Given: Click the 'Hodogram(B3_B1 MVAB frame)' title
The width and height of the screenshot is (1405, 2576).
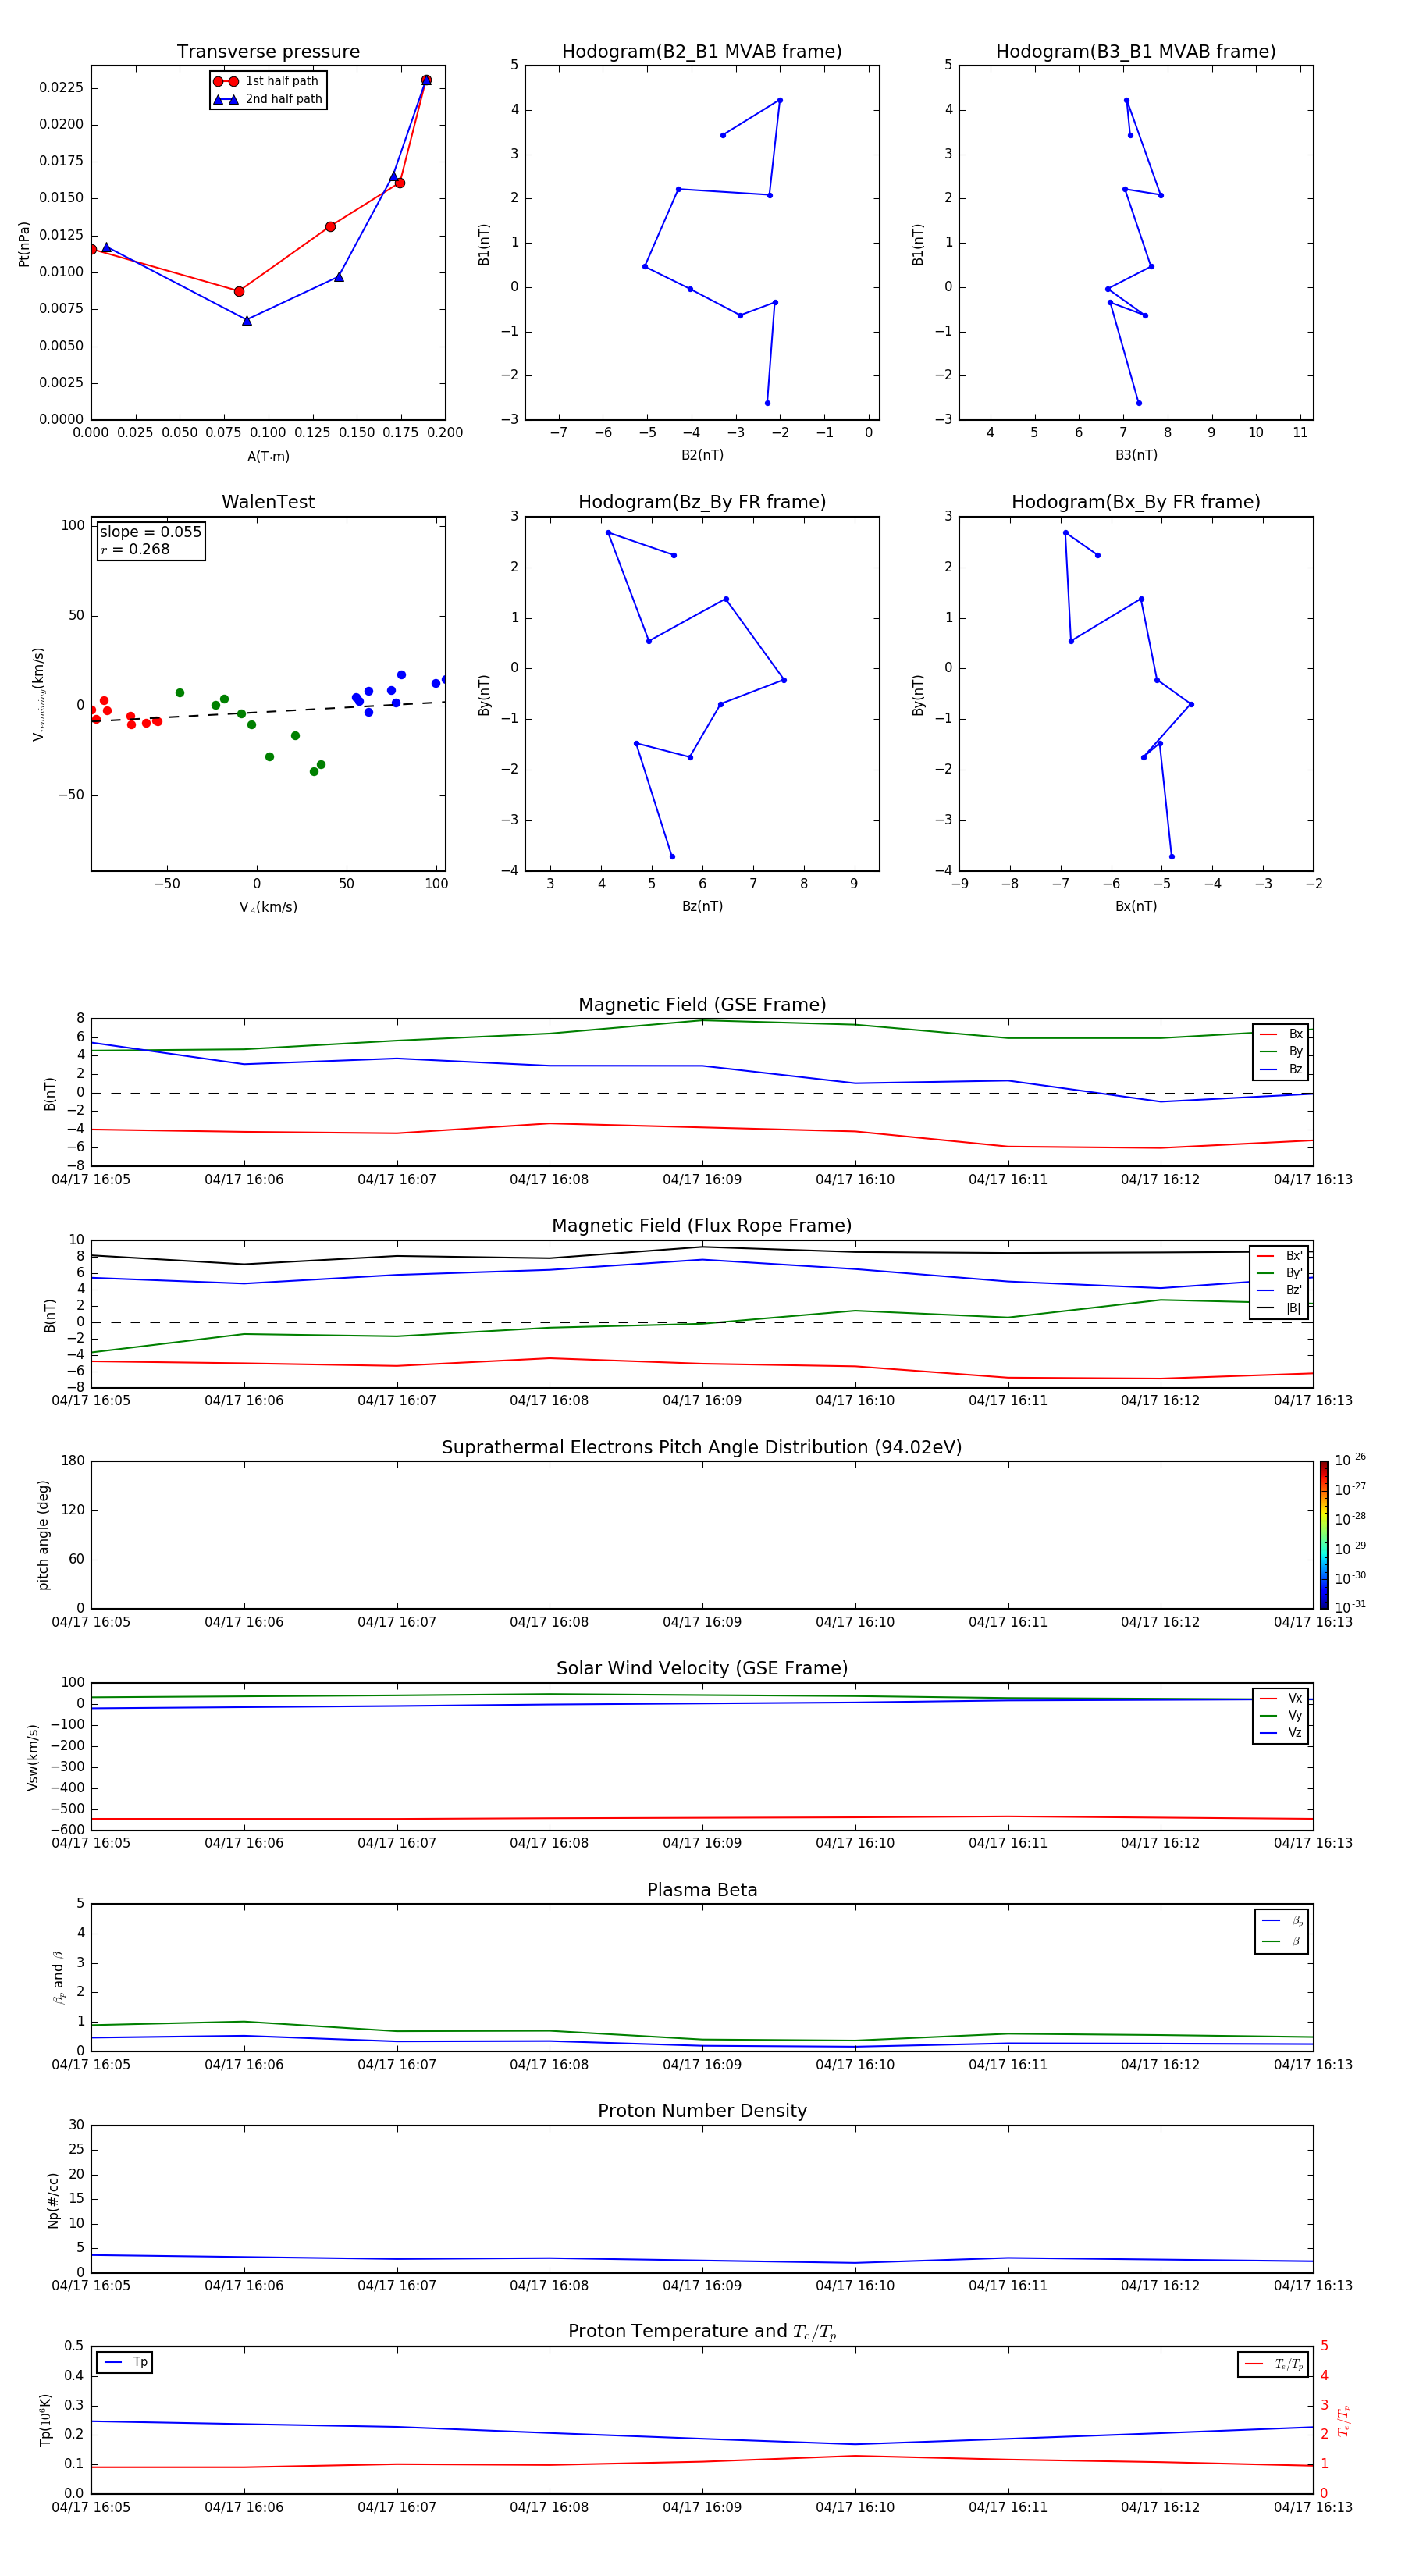Looking at the screenshot, I should click(1136, 52).
